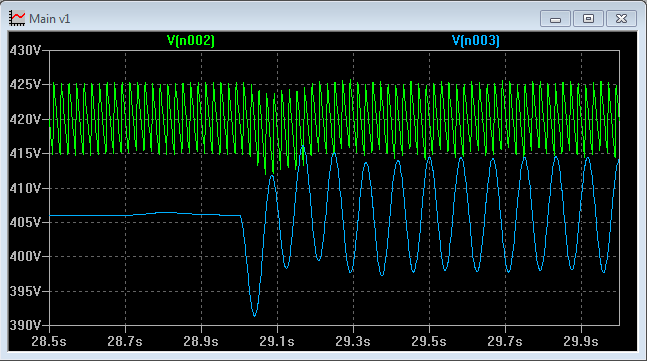The height and width of the screenshot is (361, 647).
Task: Click the V(n002) green trace label
Action: [x=191, y=40]
